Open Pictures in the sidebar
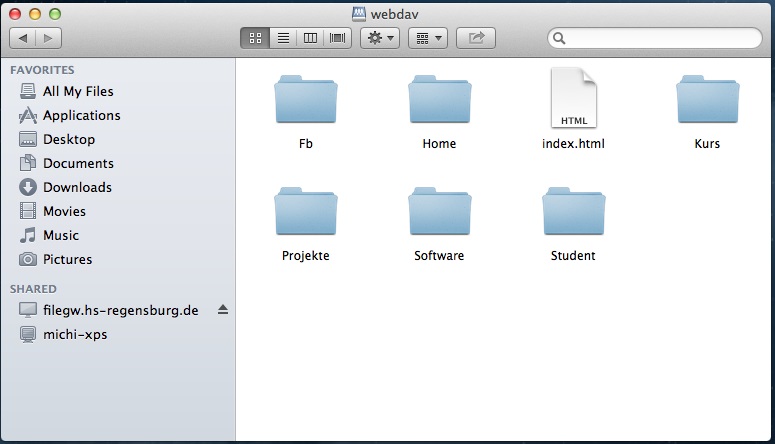 click(55, 259)
